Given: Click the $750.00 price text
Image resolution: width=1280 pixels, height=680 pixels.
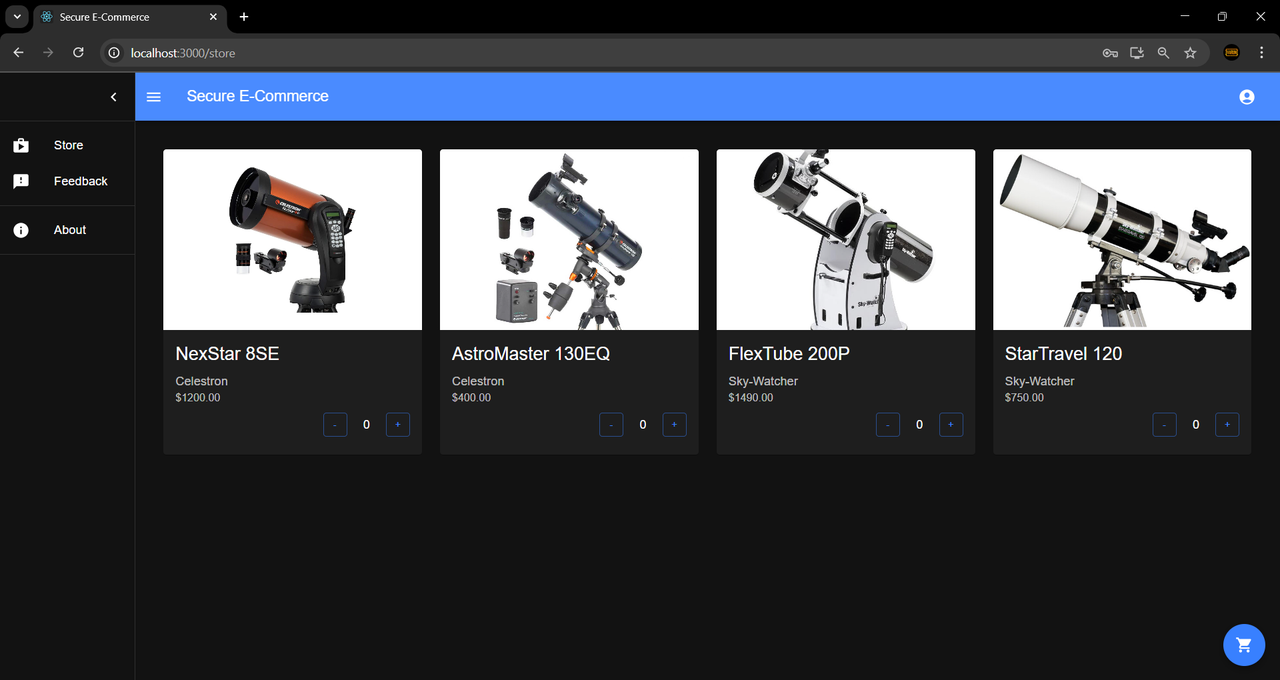Looking at the screenshot, I should click(x=1024, y=398).
